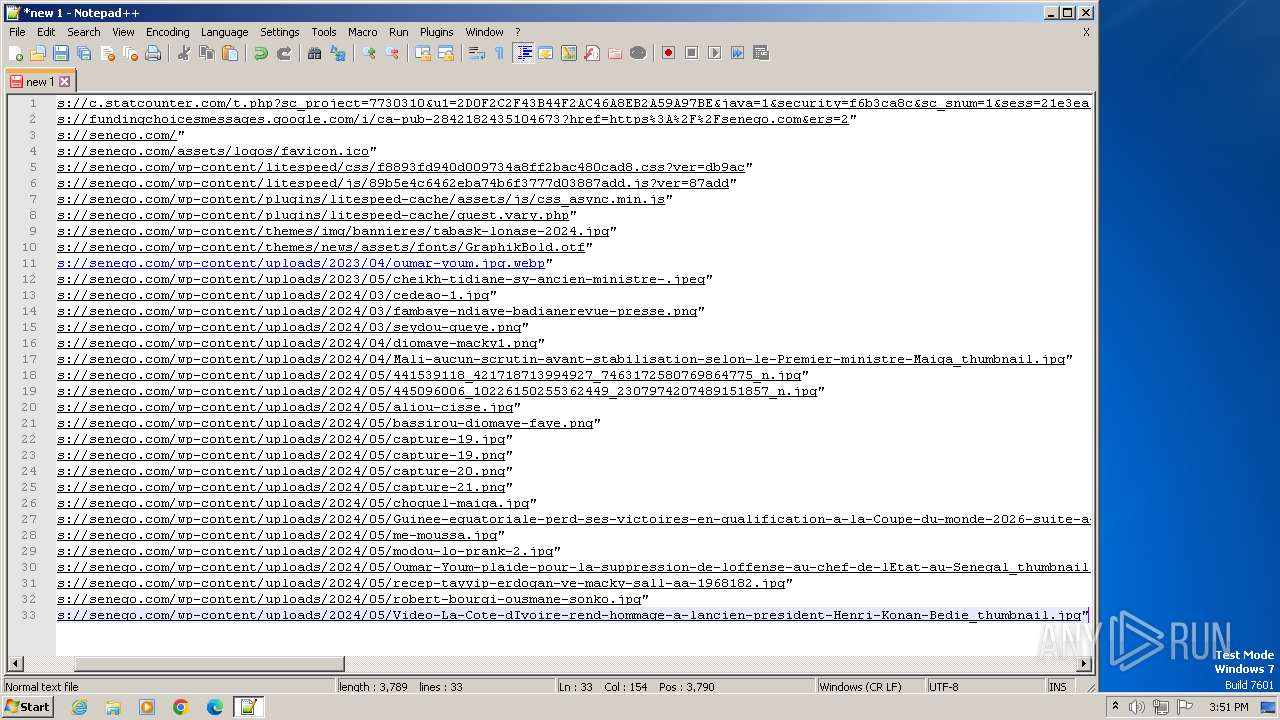Open Folder as Workspace toolbar icon
Viewport: 1280px width, 720px height.
click(x=615, y=53)
